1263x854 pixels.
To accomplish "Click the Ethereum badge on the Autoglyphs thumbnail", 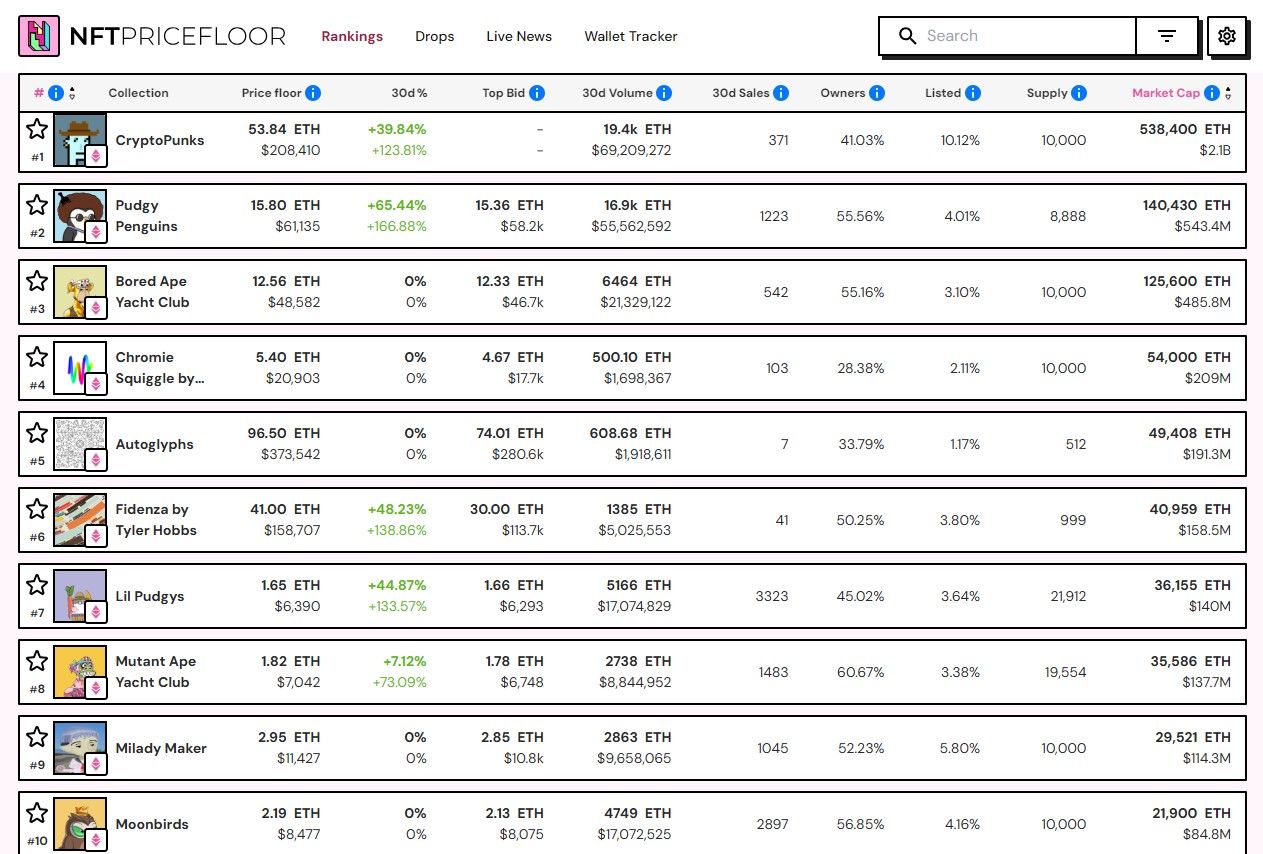I will click(x=95, y=460).
